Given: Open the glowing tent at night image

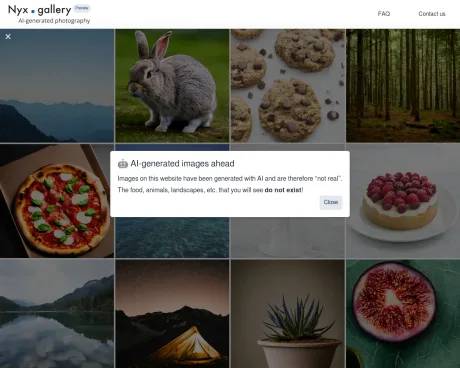Looking at the screenshot, I should point(172,314).
